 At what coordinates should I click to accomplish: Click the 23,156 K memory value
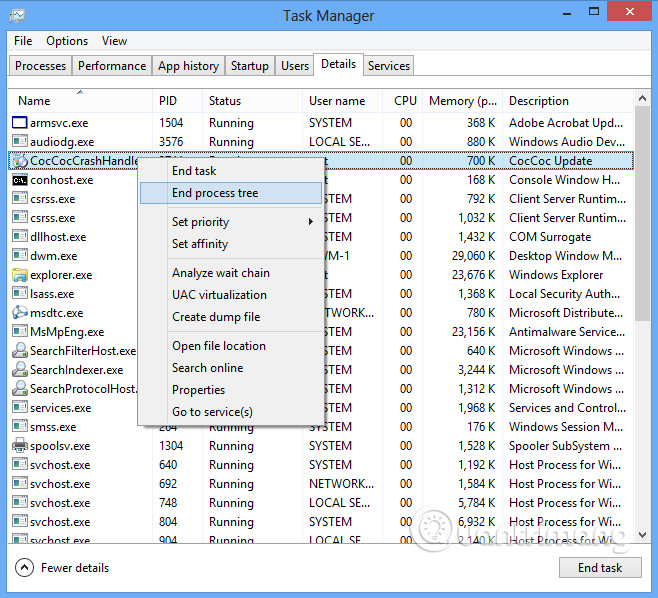coord(473,332)
